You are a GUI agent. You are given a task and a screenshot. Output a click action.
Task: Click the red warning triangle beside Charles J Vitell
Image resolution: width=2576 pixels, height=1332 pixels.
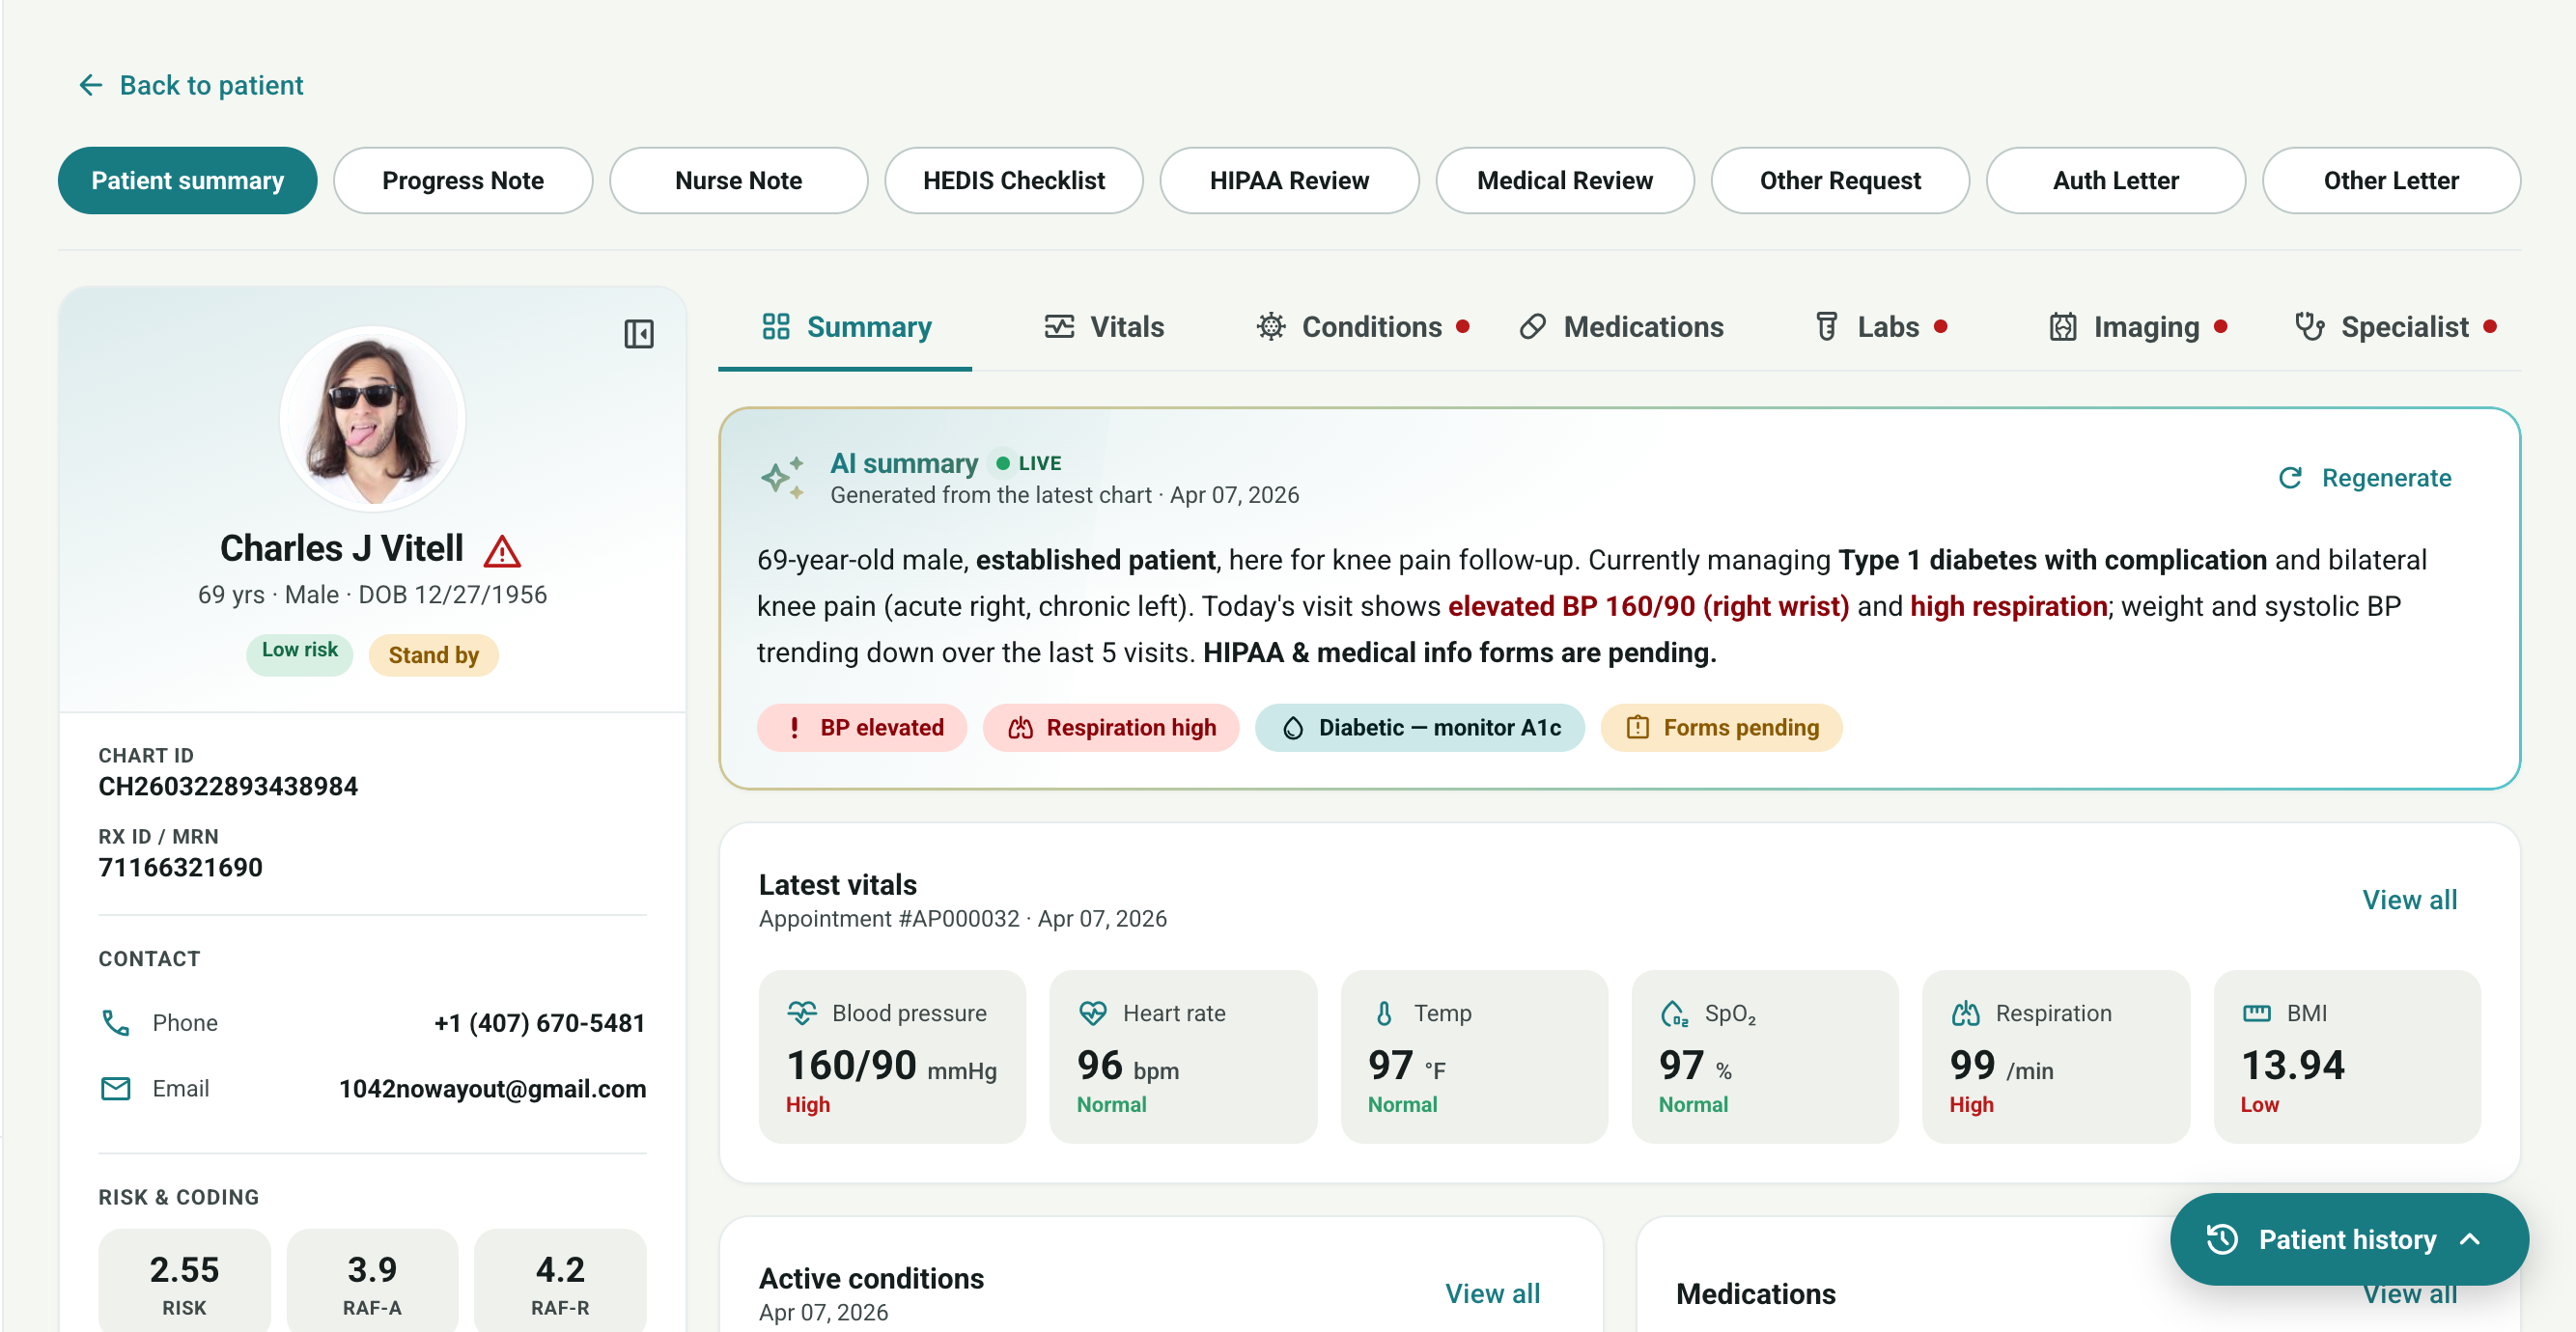click(502, 550)
